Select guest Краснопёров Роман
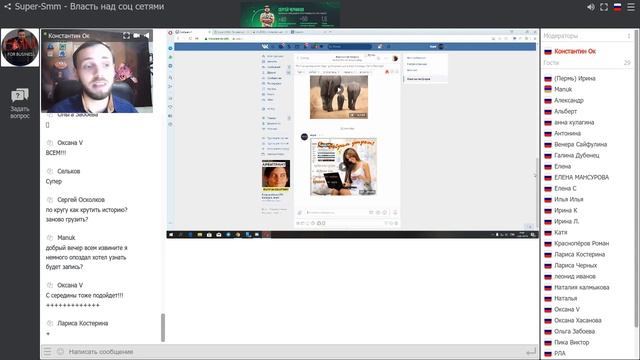The height and width of the screenshot is (360, 640). [581, 244]
